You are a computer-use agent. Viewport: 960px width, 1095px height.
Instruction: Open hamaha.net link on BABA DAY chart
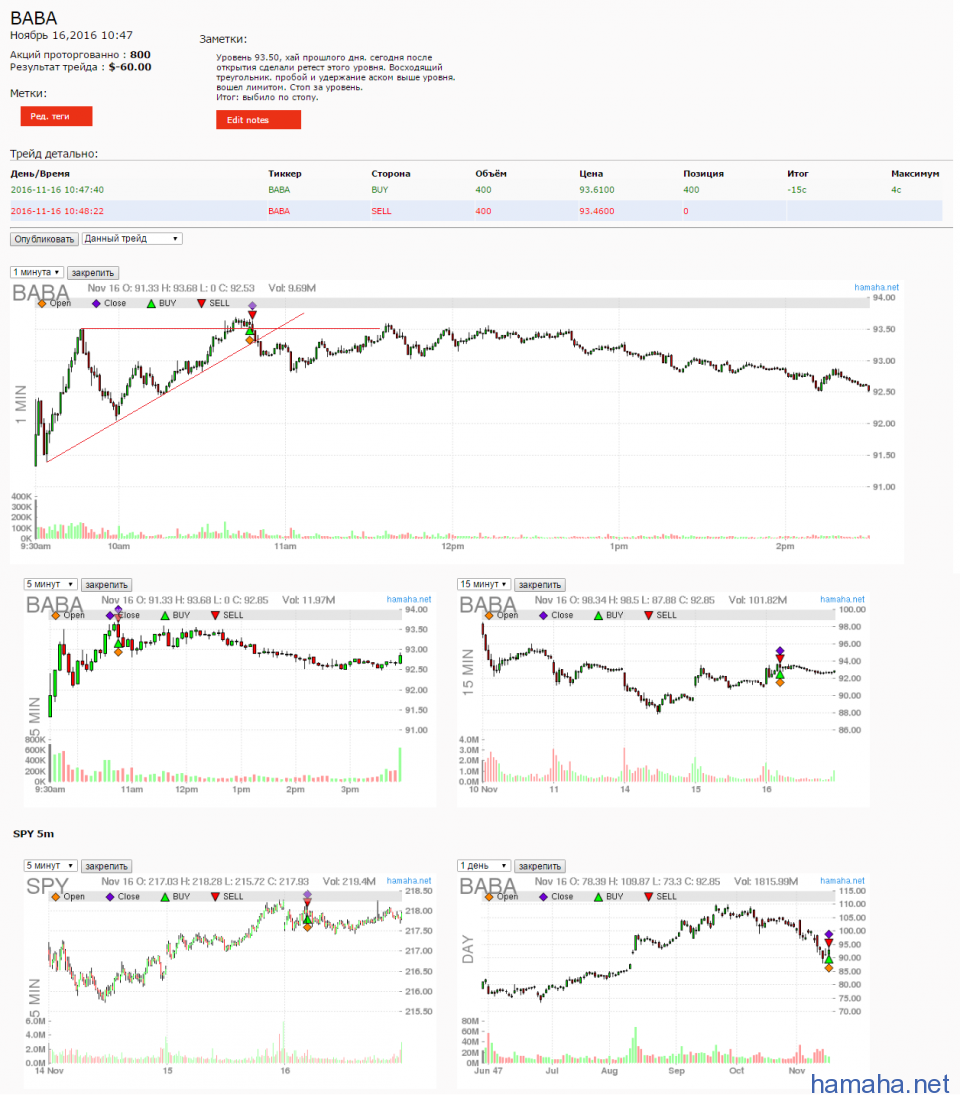pos(842,881)
